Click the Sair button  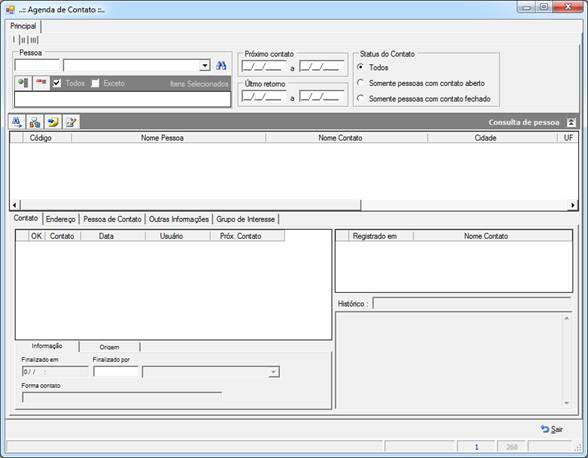[552, 429]
